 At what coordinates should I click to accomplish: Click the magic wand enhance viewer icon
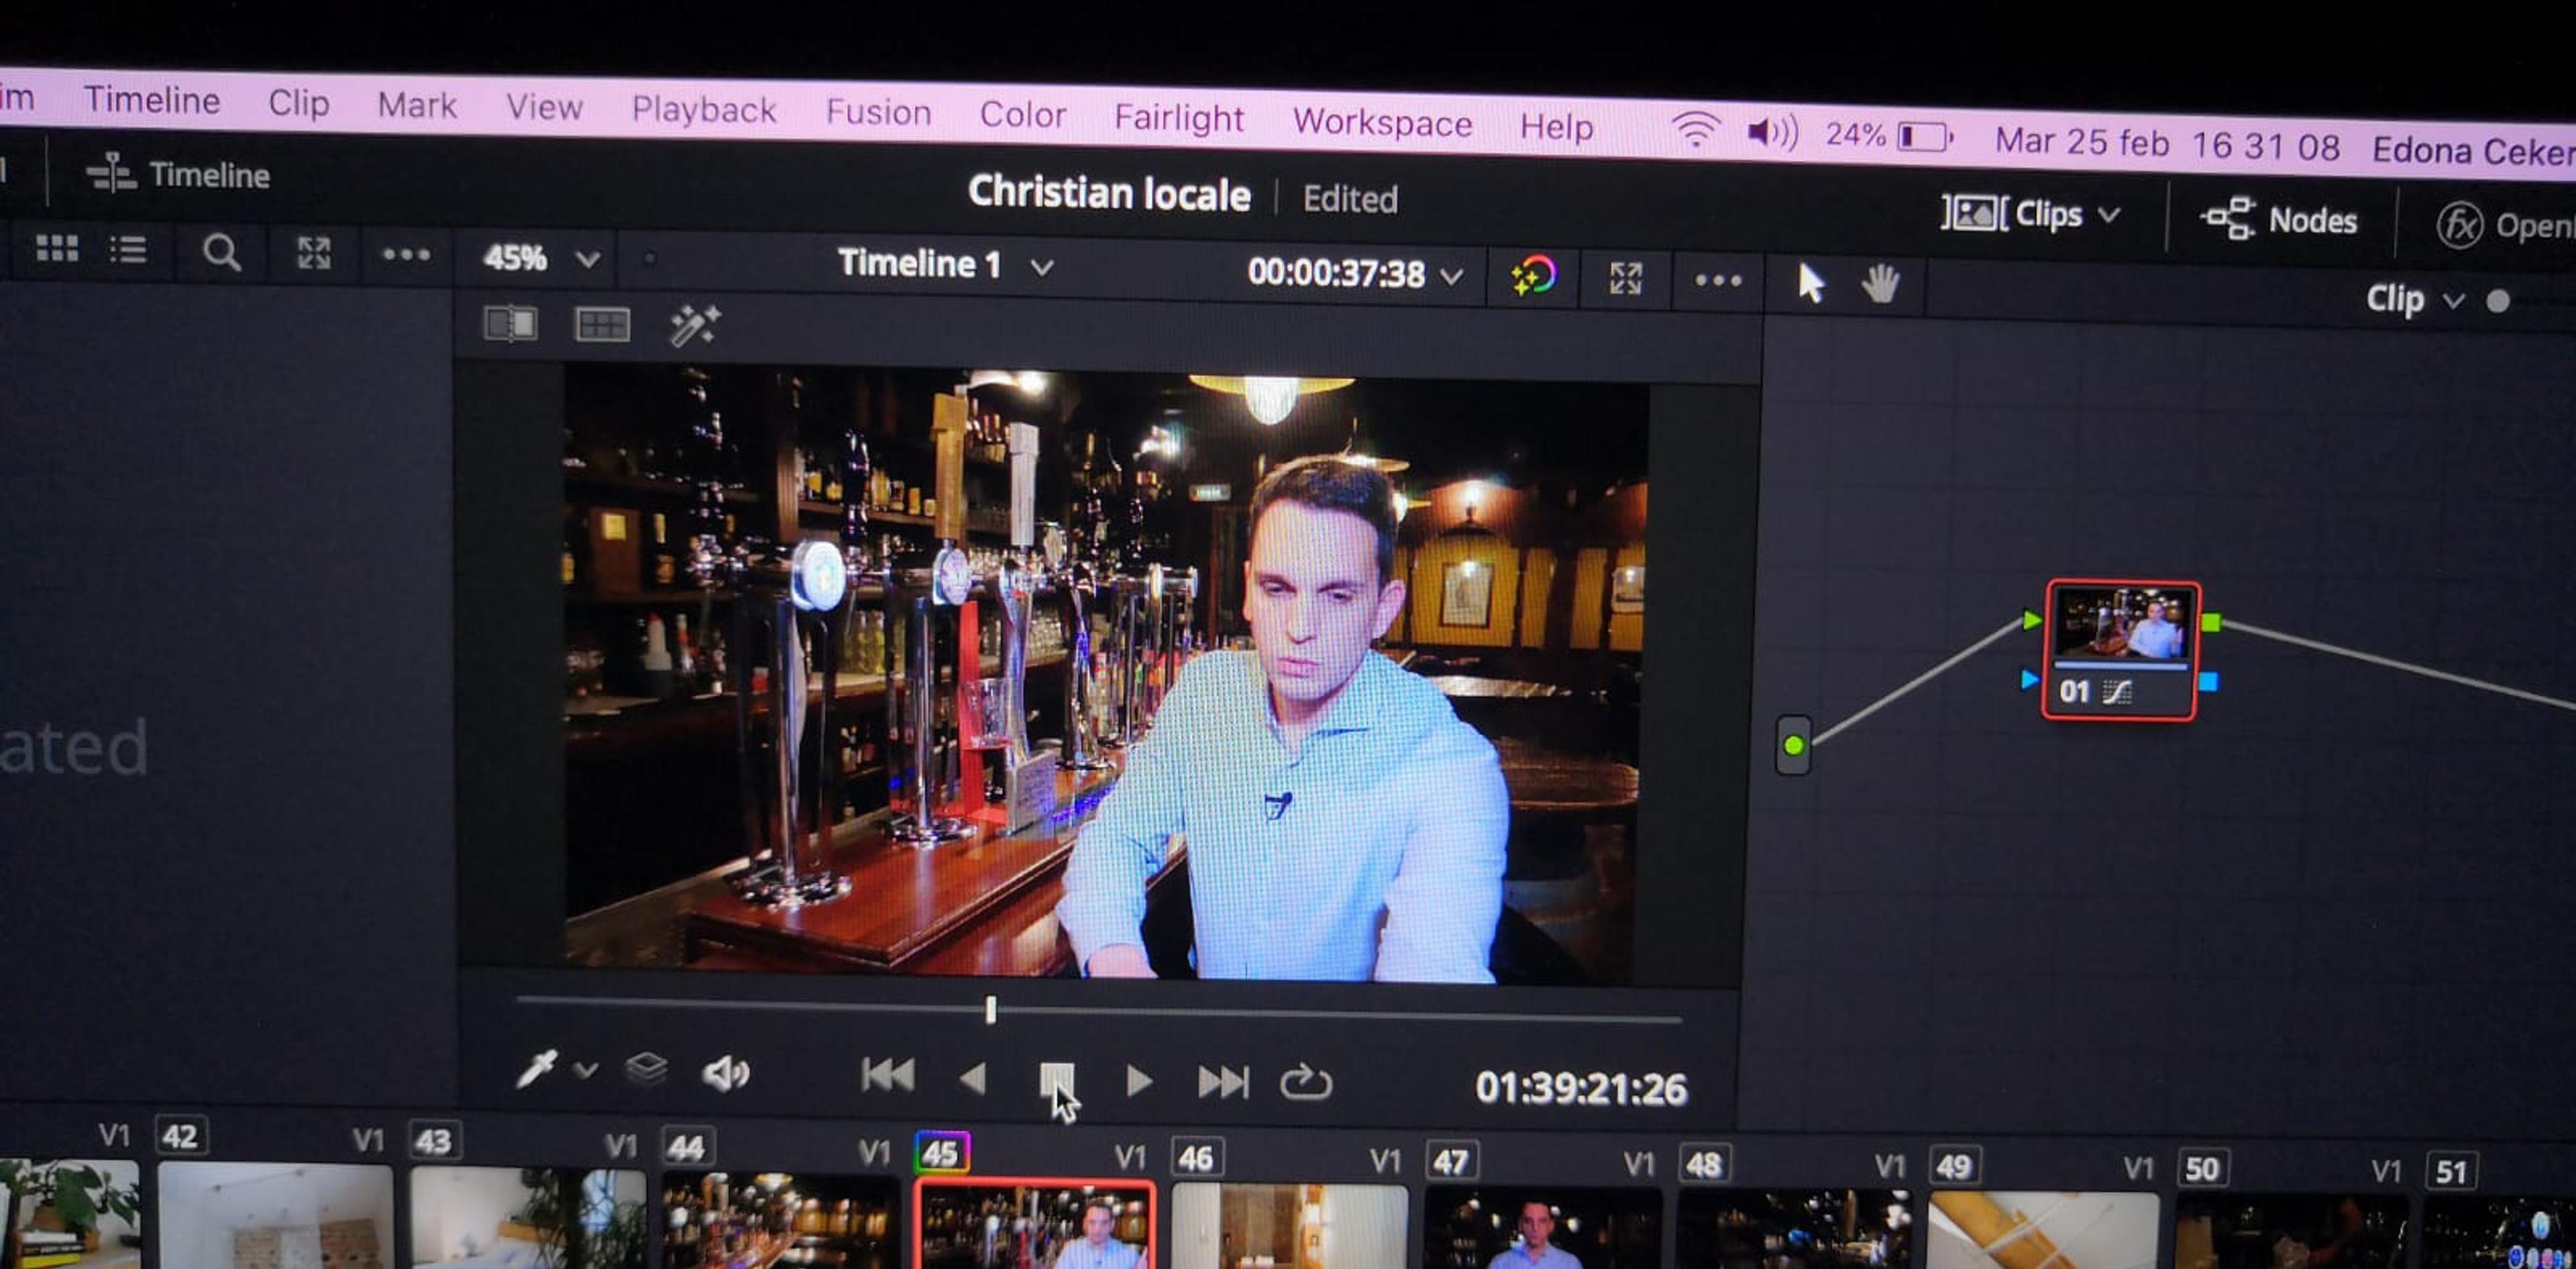click(694, 325)
